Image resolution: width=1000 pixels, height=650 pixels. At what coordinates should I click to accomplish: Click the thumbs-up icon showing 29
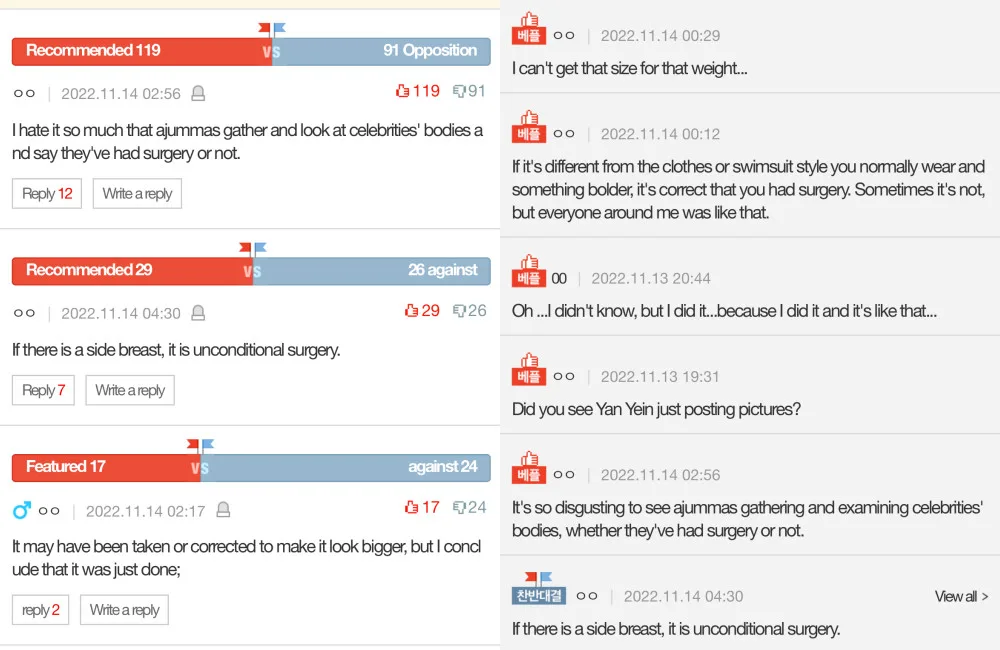point(411,311)
